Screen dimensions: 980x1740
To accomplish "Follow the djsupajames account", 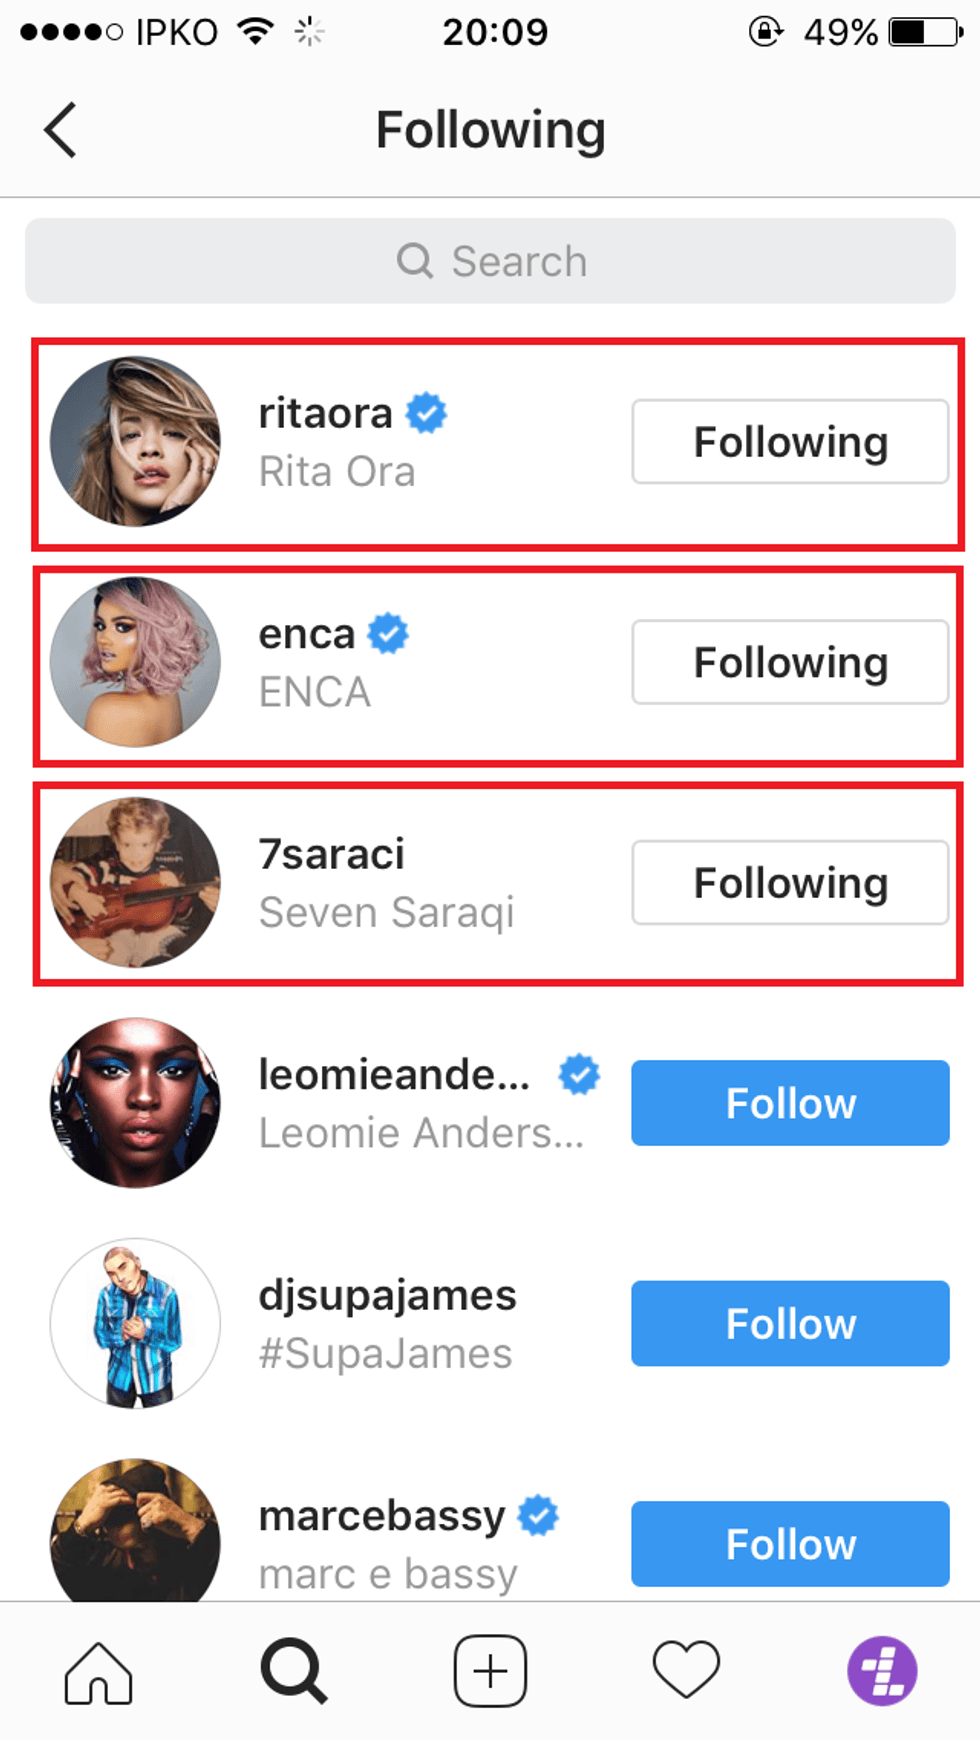I will [790, 1323].
